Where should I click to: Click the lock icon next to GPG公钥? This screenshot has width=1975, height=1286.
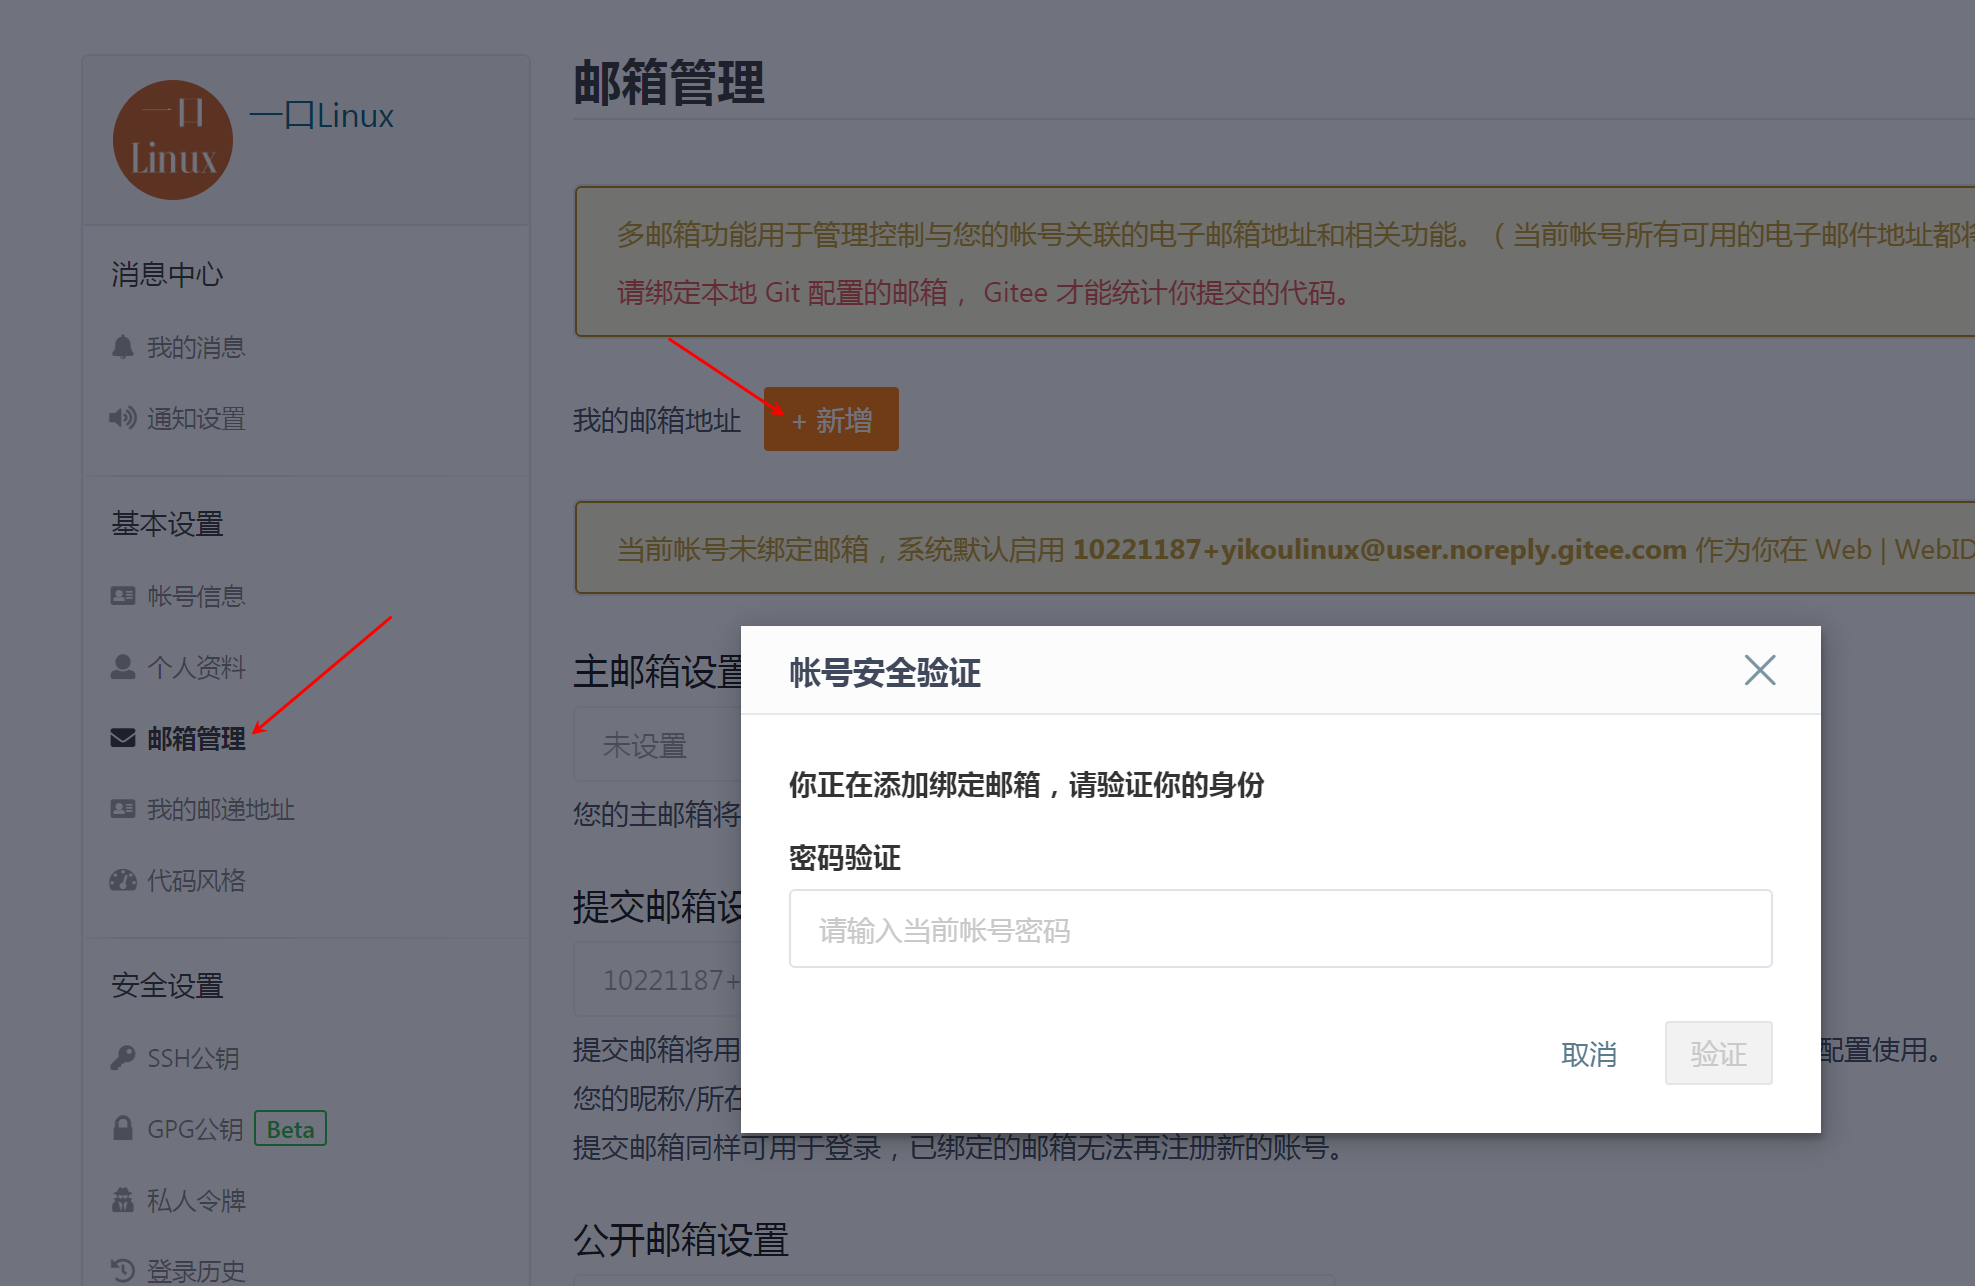pyautogui.click(x=122, y=1128)
